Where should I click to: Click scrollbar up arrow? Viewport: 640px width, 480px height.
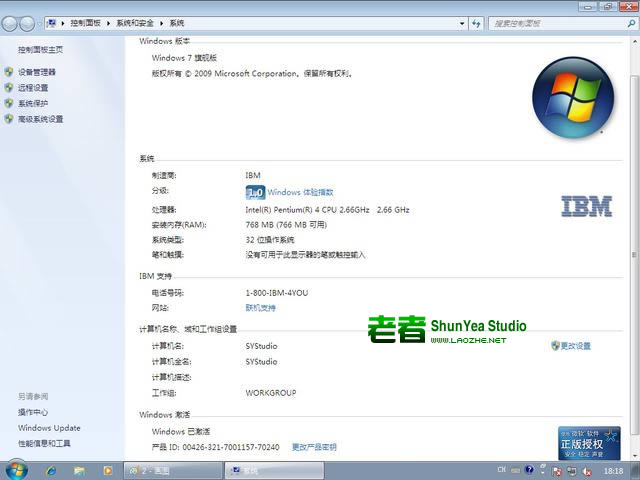(x=635, y=42)
